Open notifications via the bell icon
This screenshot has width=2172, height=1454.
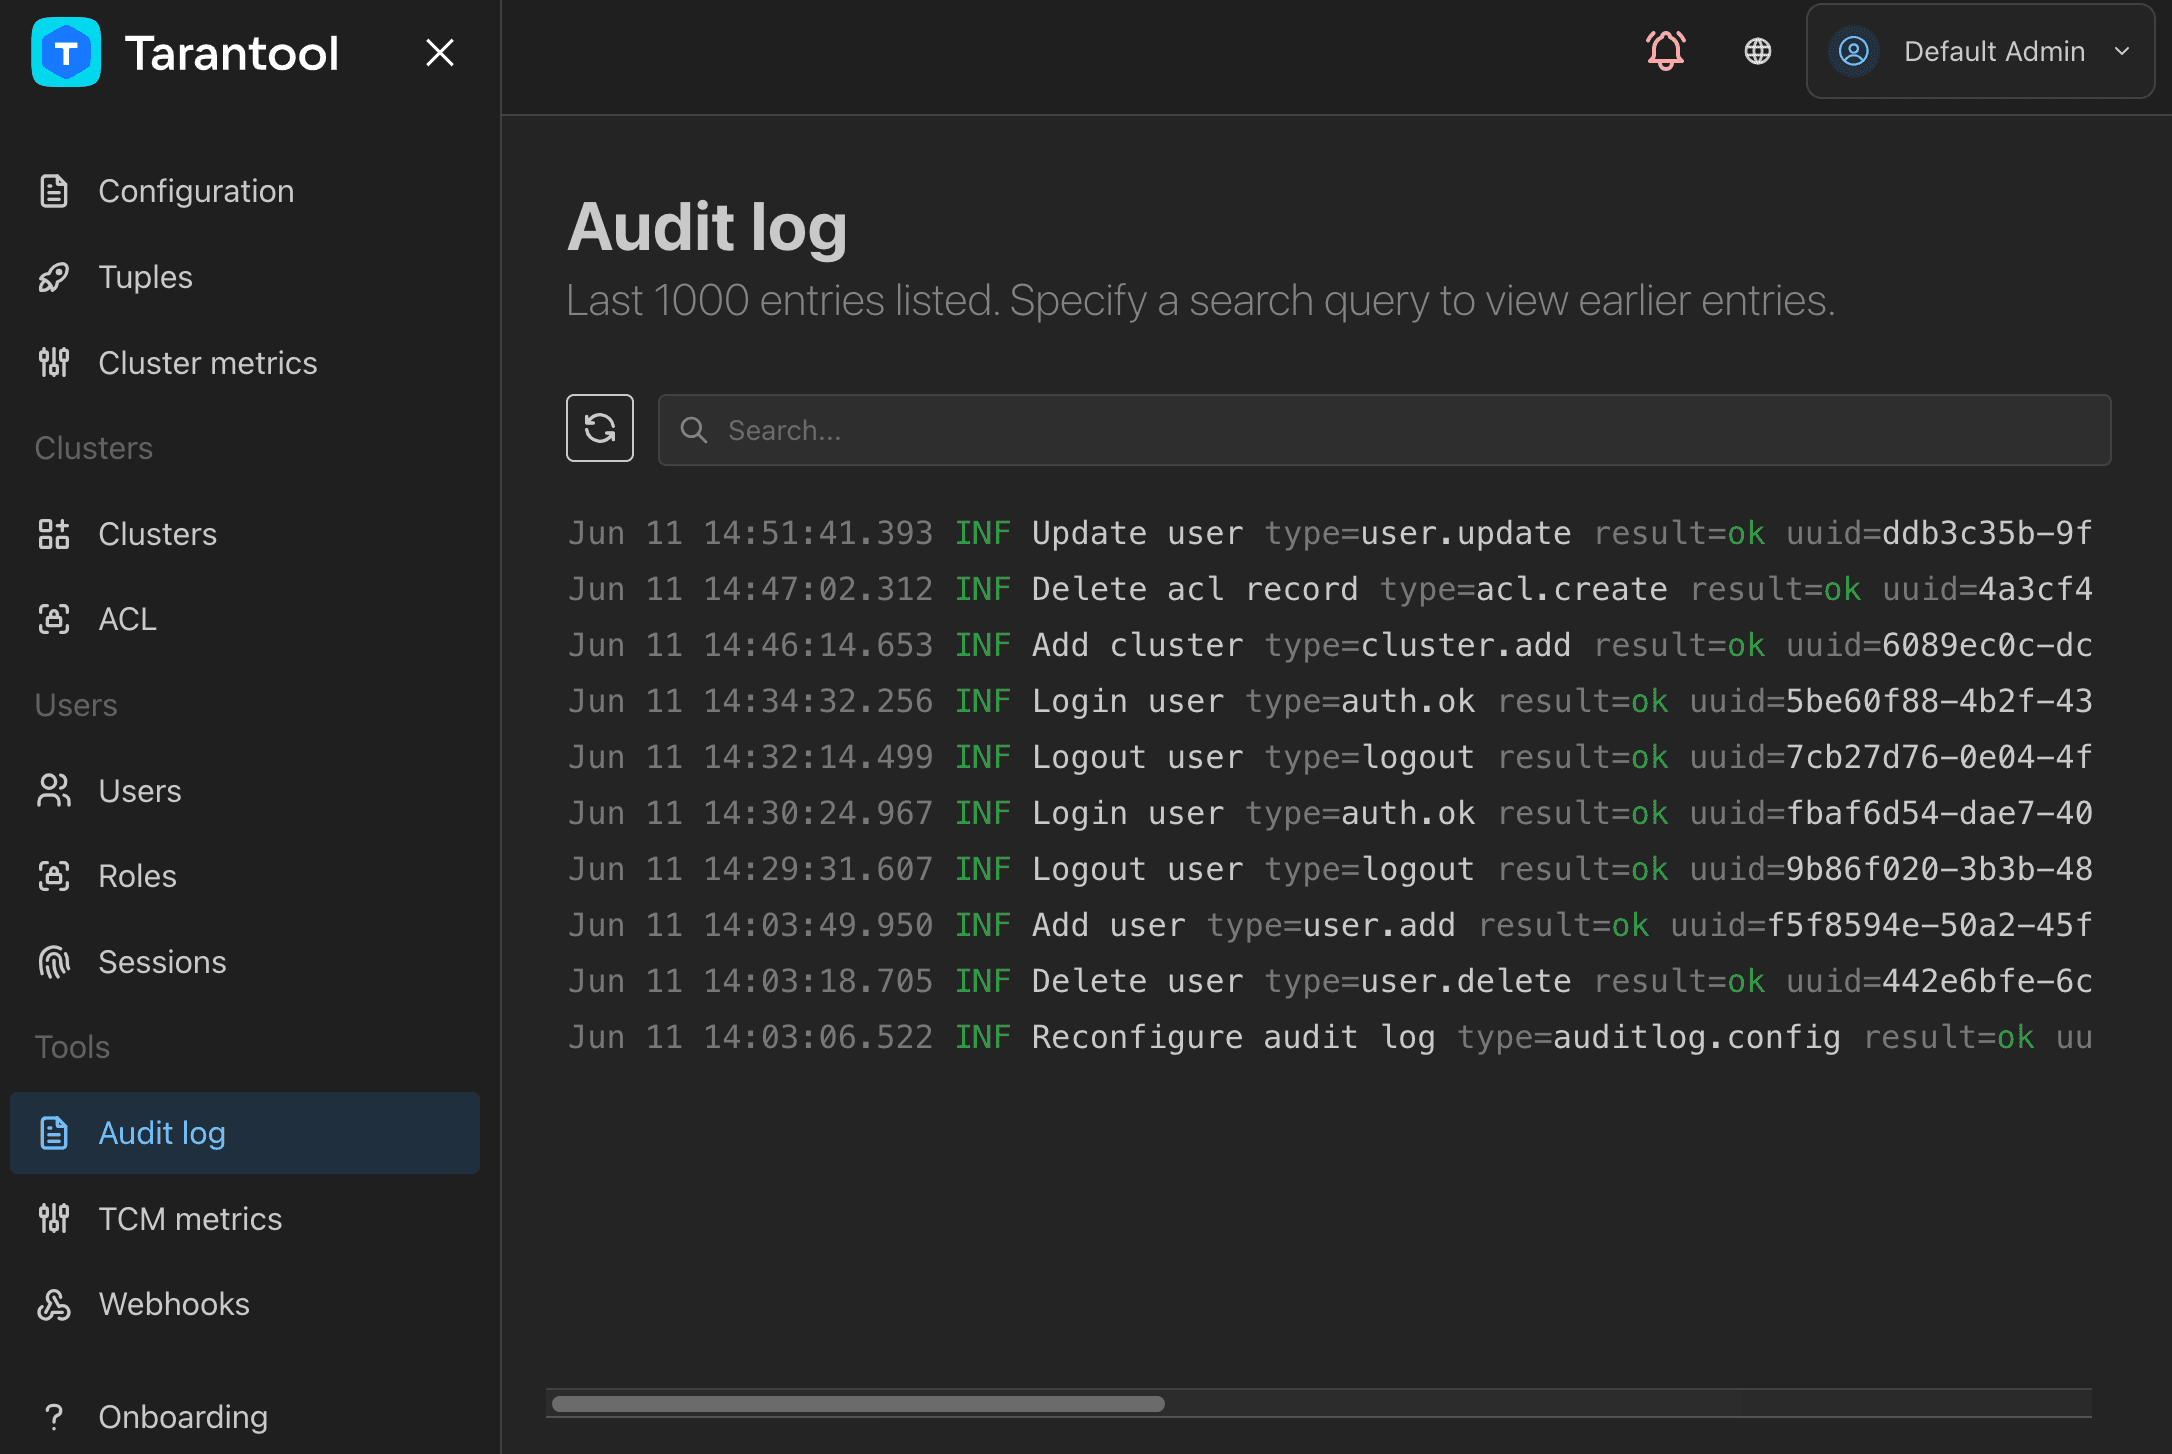[x=1666, y=50]
